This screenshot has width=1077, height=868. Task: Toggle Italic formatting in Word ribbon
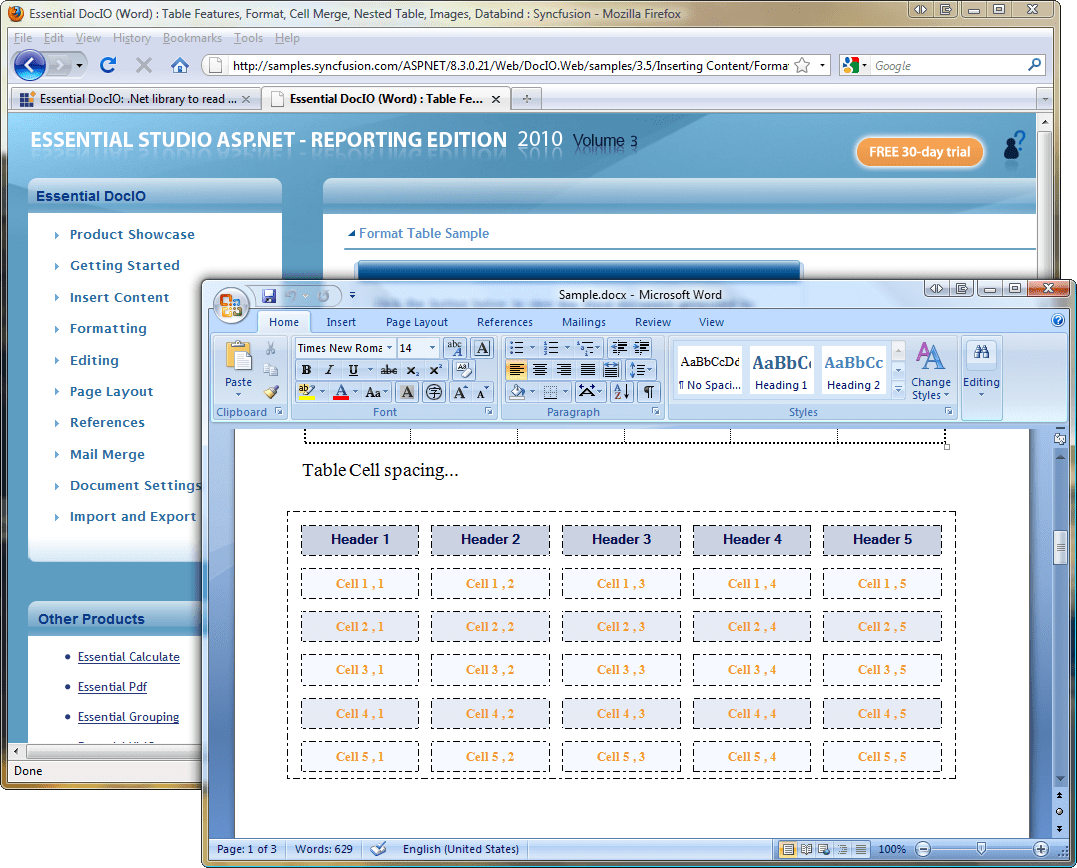point(329,370)
